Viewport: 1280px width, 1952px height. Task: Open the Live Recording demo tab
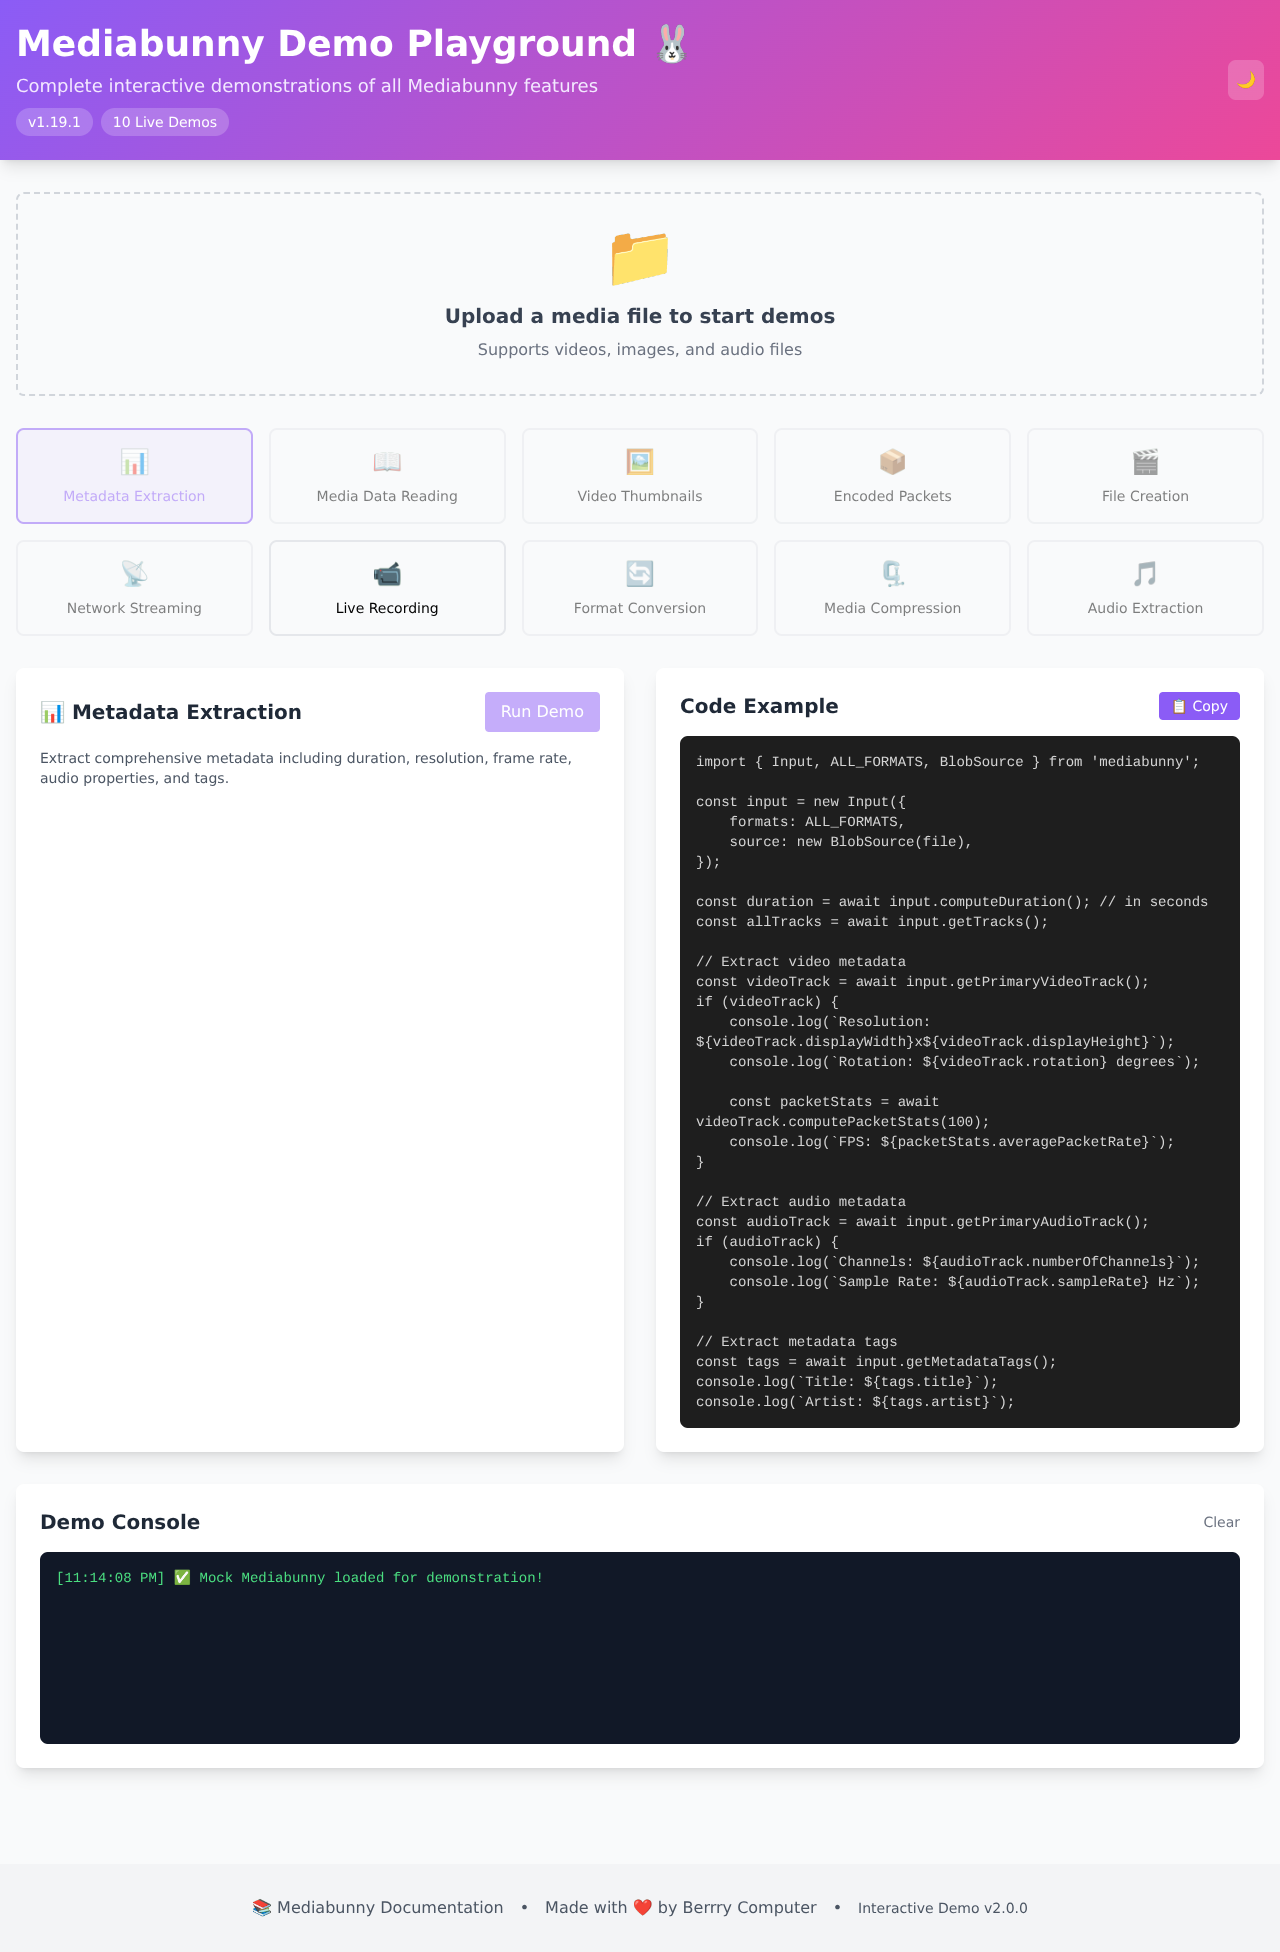pos(387,588)
